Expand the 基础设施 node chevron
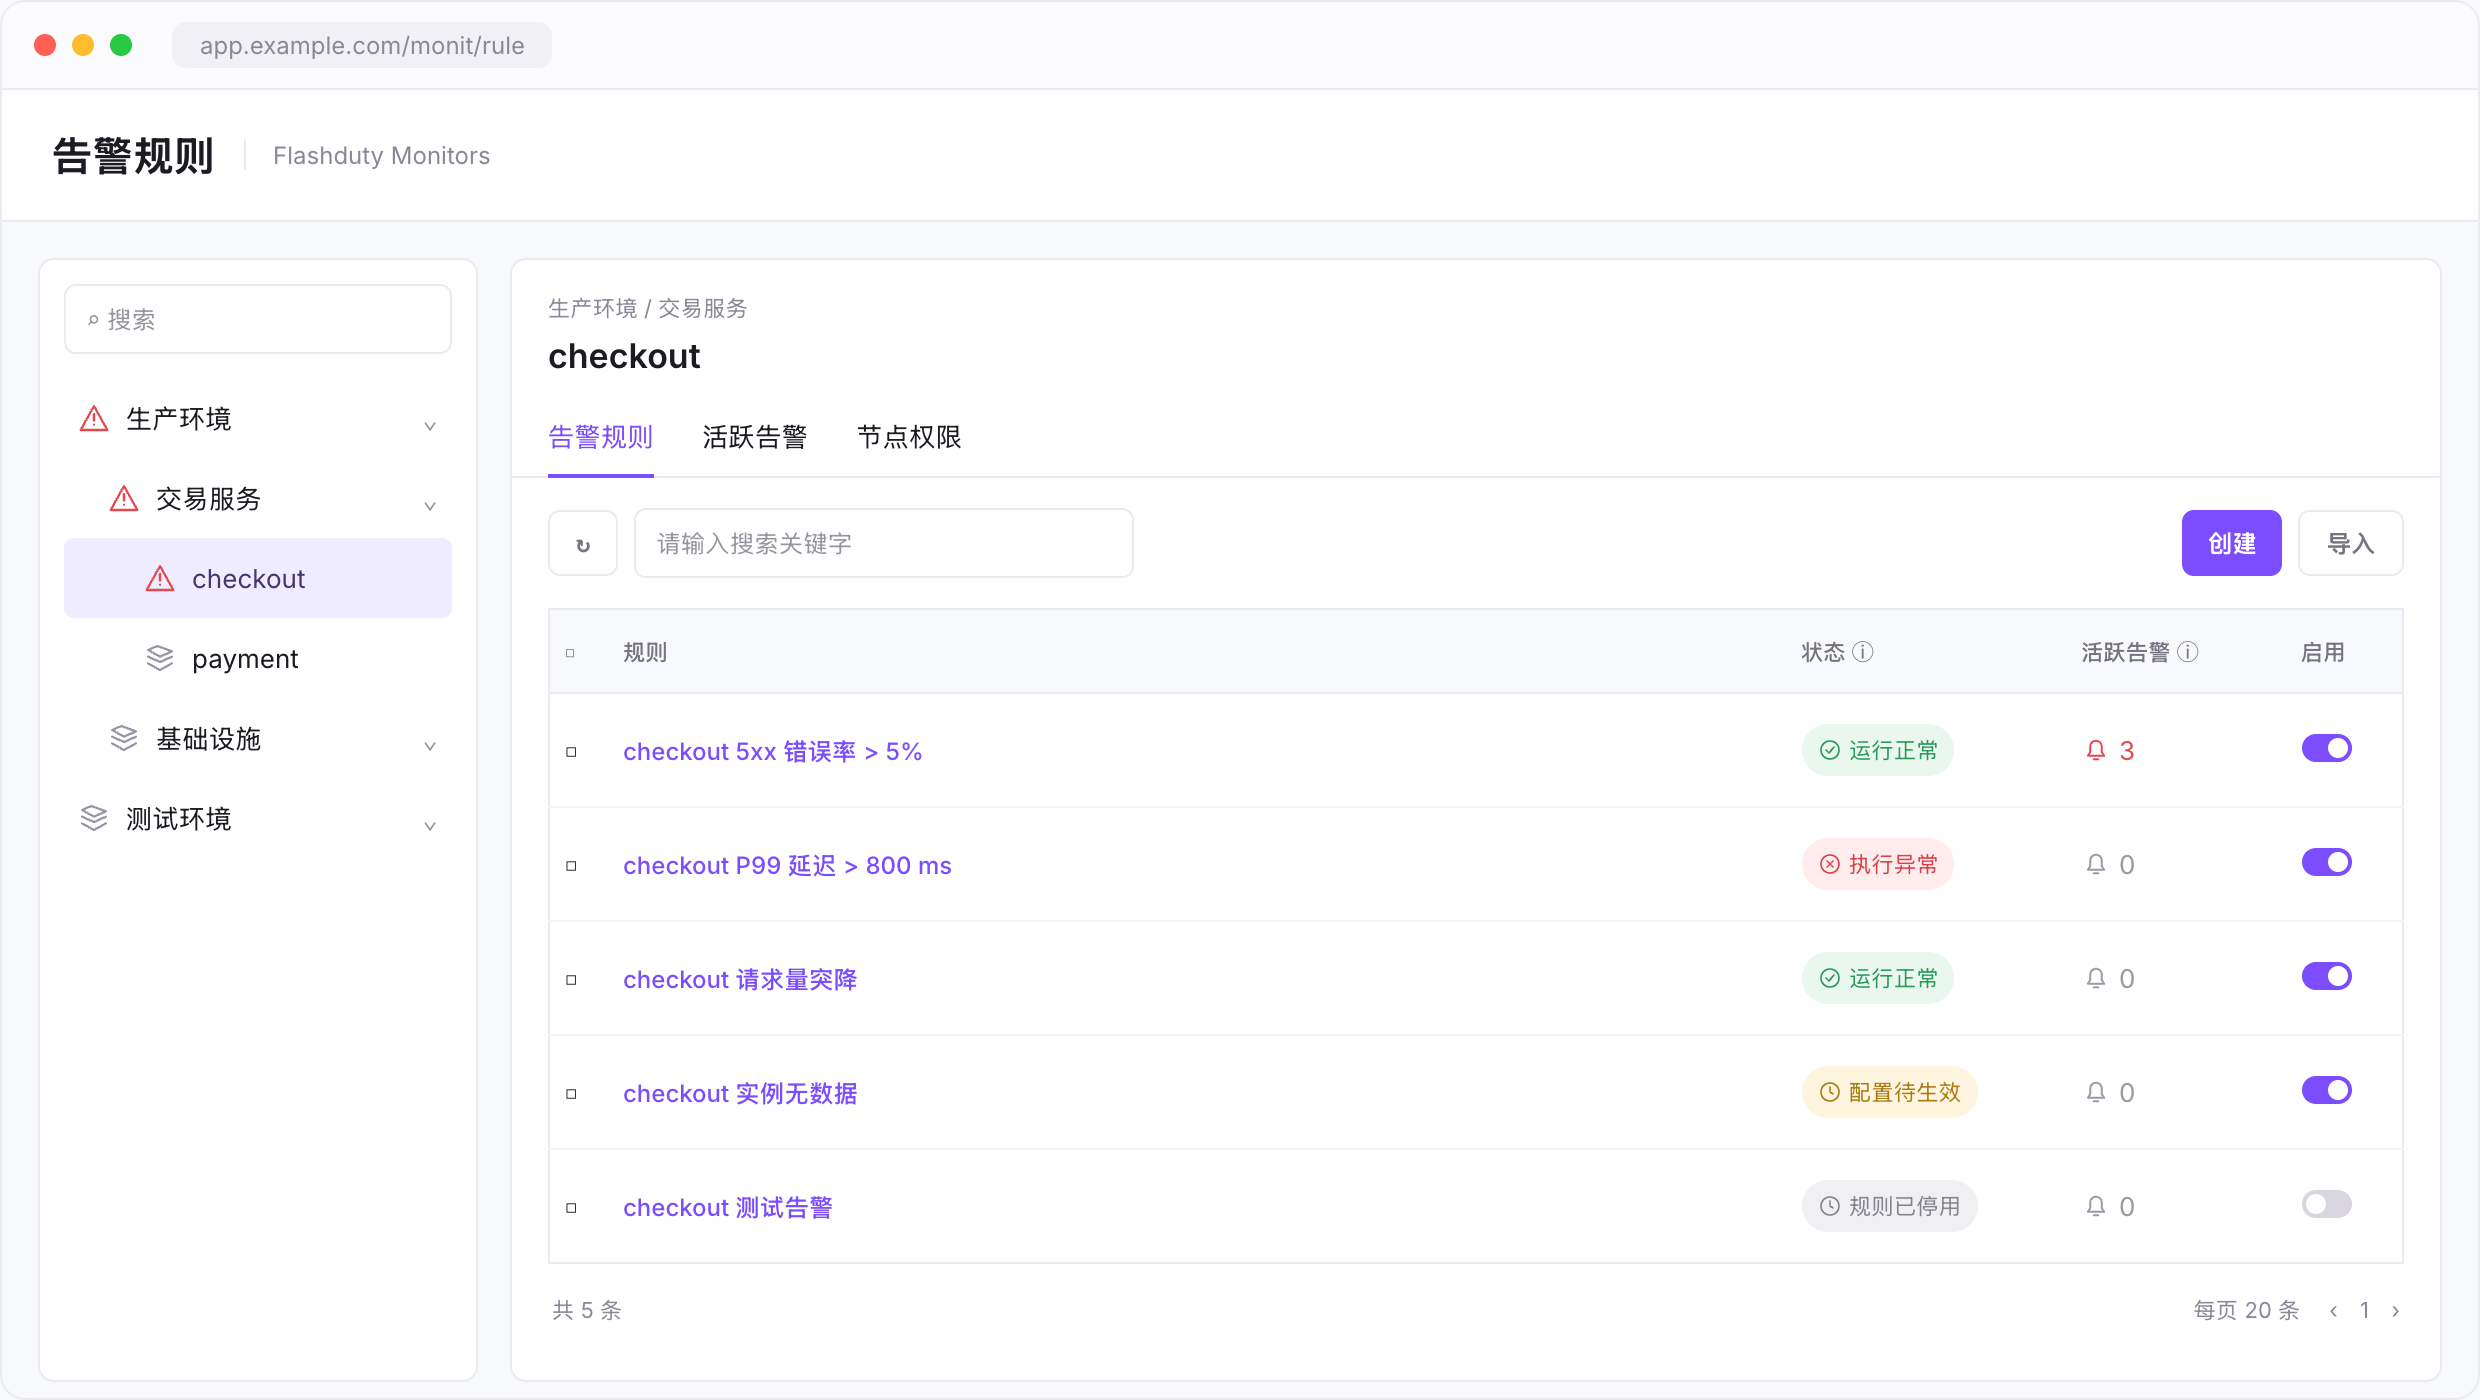 [x=430, y=746]
